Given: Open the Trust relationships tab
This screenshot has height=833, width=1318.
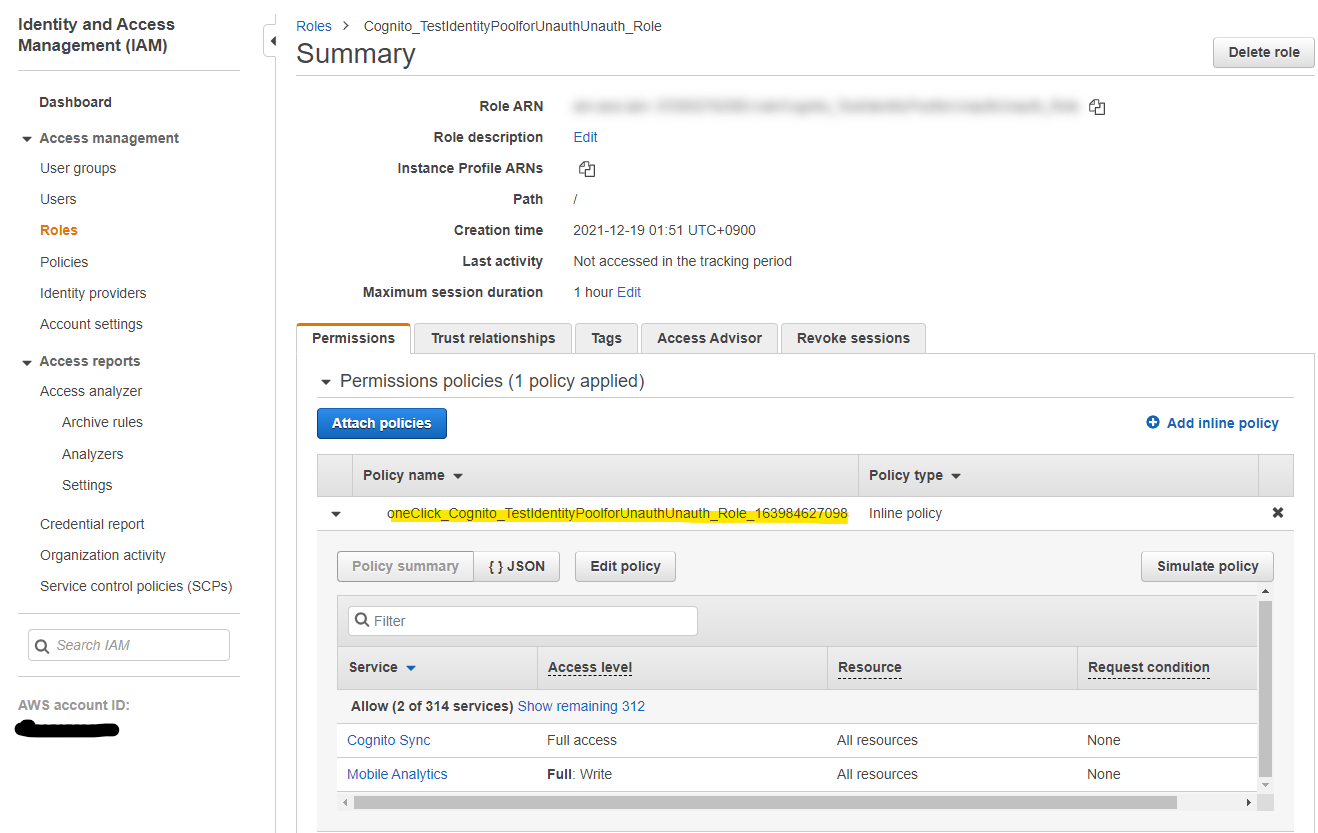Looking at the screenshot, I should tap(493, 338).
